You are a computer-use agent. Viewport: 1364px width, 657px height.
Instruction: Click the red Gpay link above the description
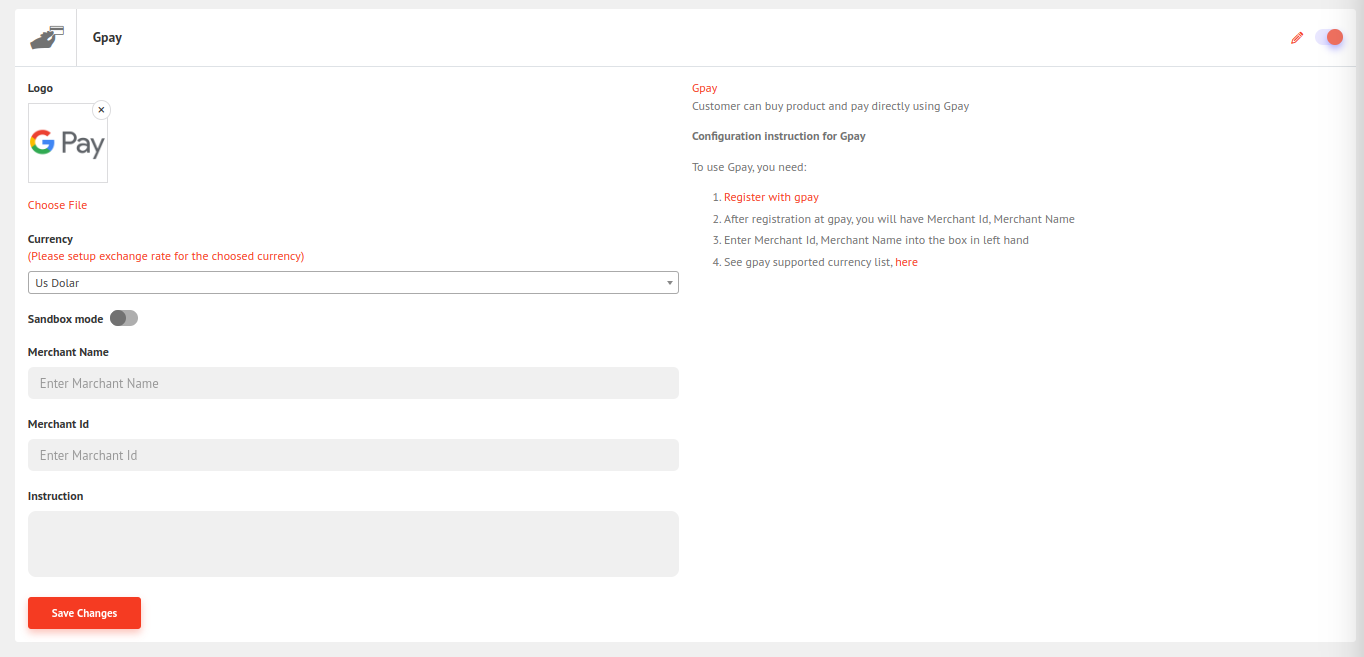tap(705, 88)
